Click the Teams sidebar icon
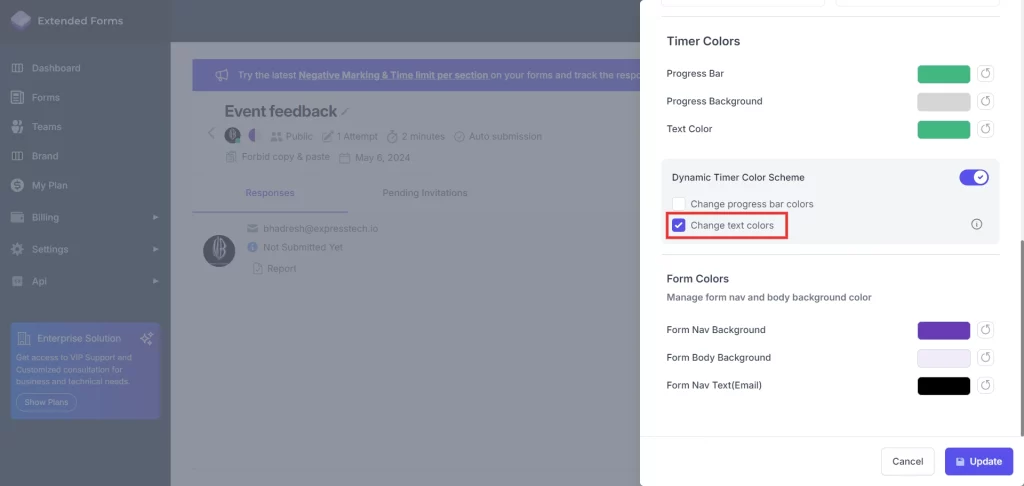Screen dimensions: 1024x486 pyautogui.click(x=18, y=127)
